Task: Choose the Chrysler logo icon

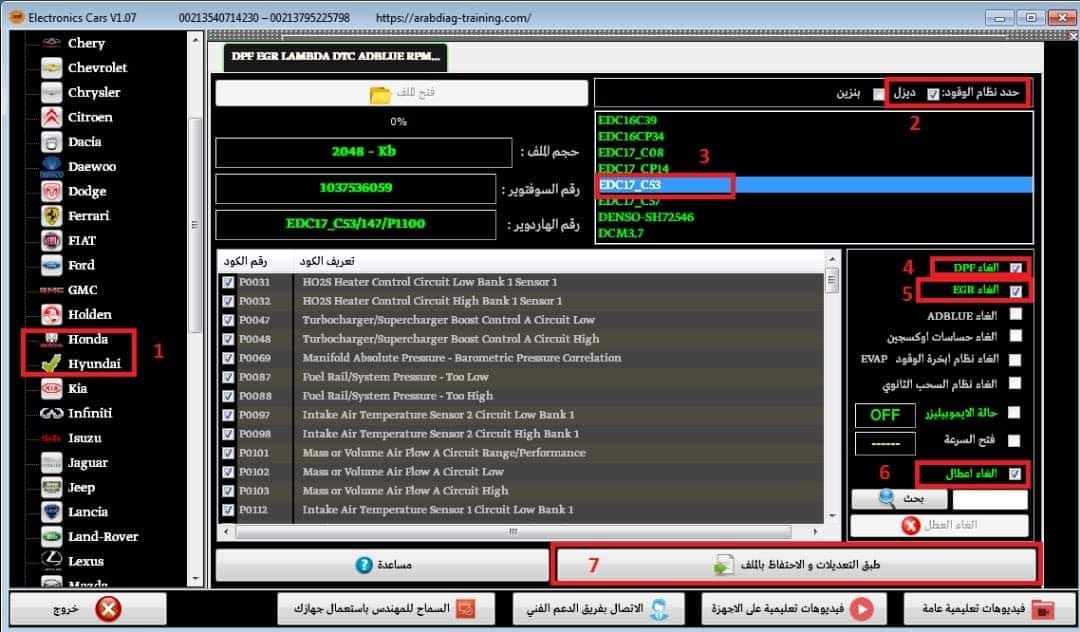Action: (x=52, y=92)
